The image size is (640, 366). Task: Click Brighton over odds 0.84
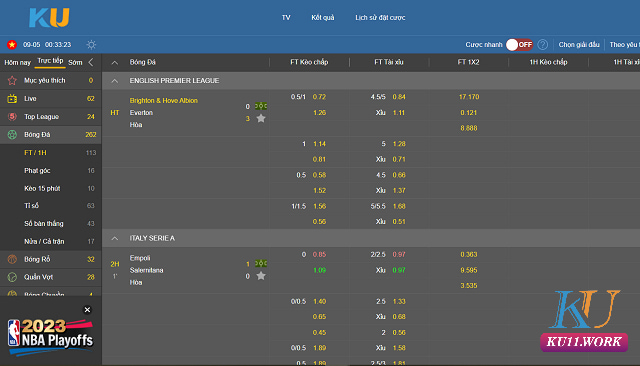click(x=399, y=97)
